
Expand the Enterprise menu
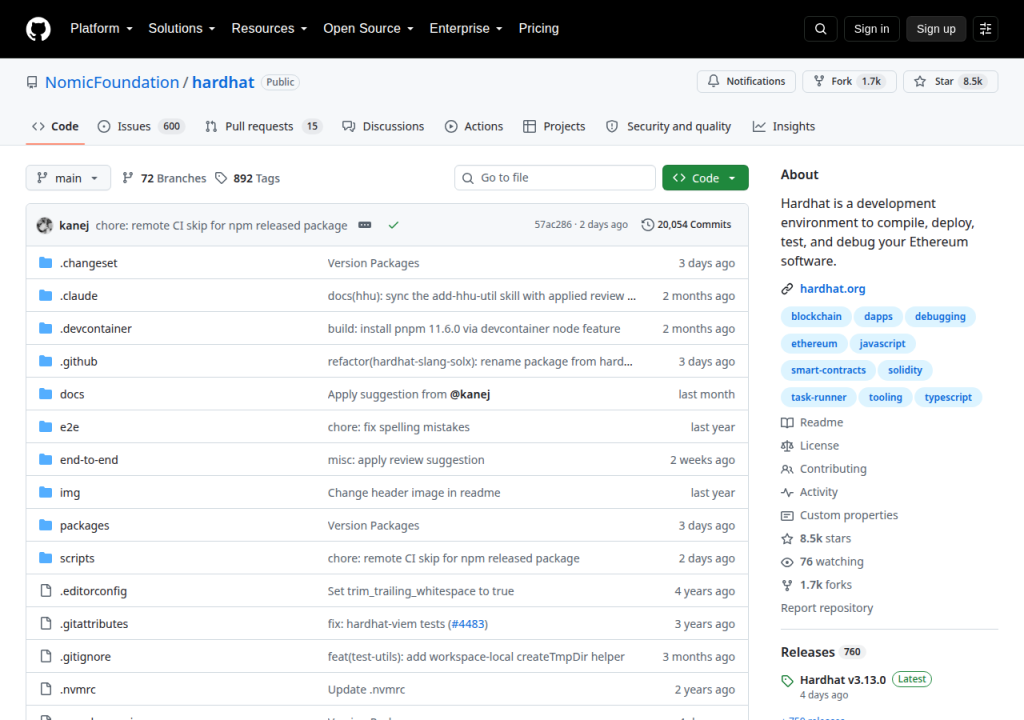(466, 29)
